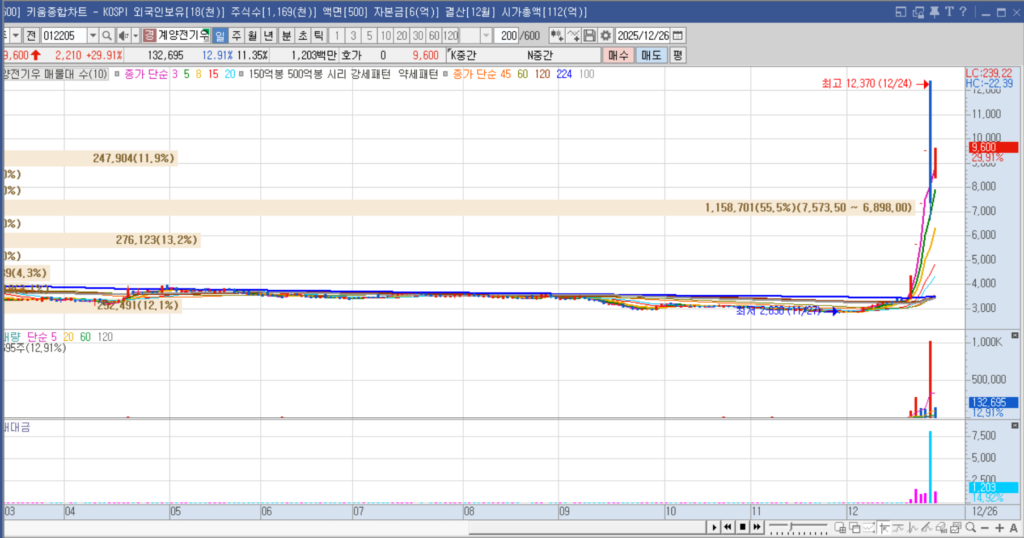Click the candlestick add-indicator icon
The height and width of the screenshot is (538, 1024).
click(556, 35)
